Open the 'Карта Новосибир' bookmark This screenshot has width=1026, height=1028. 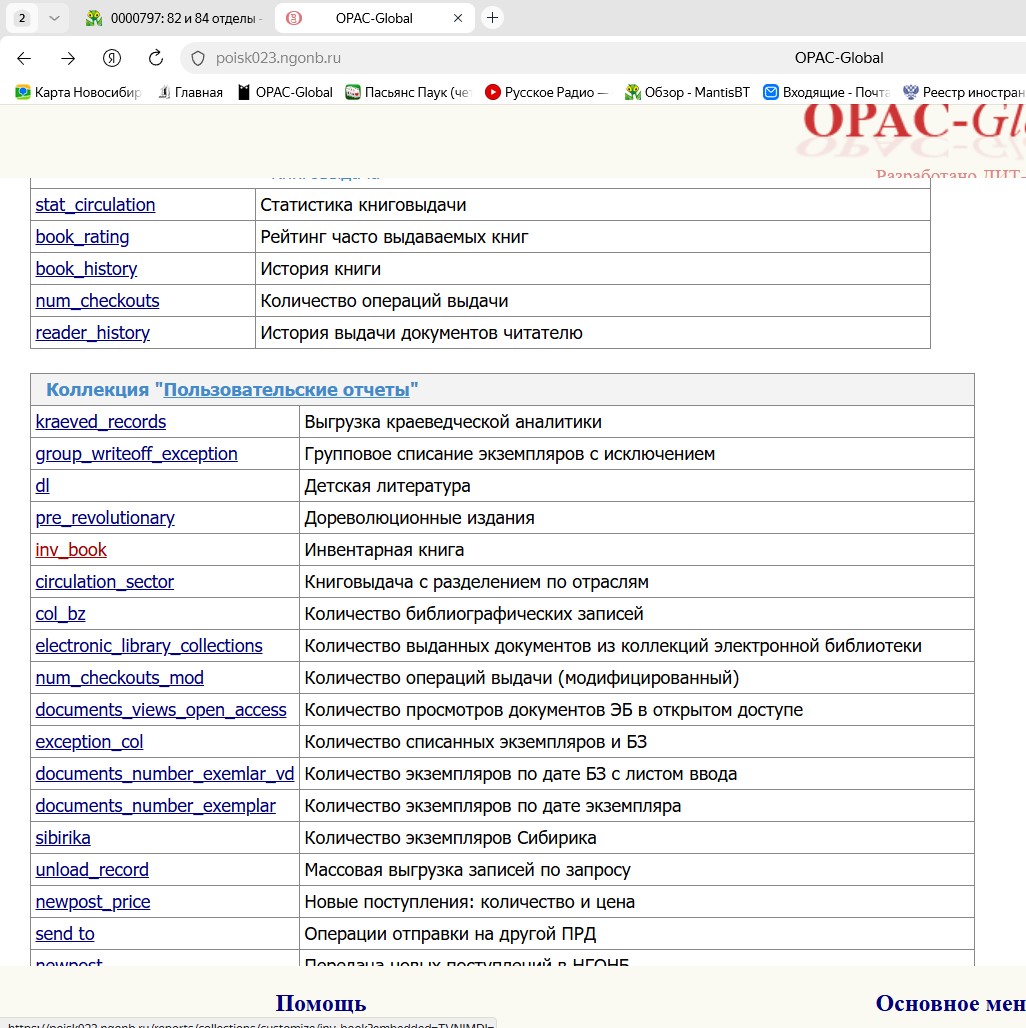coord(79,92)
